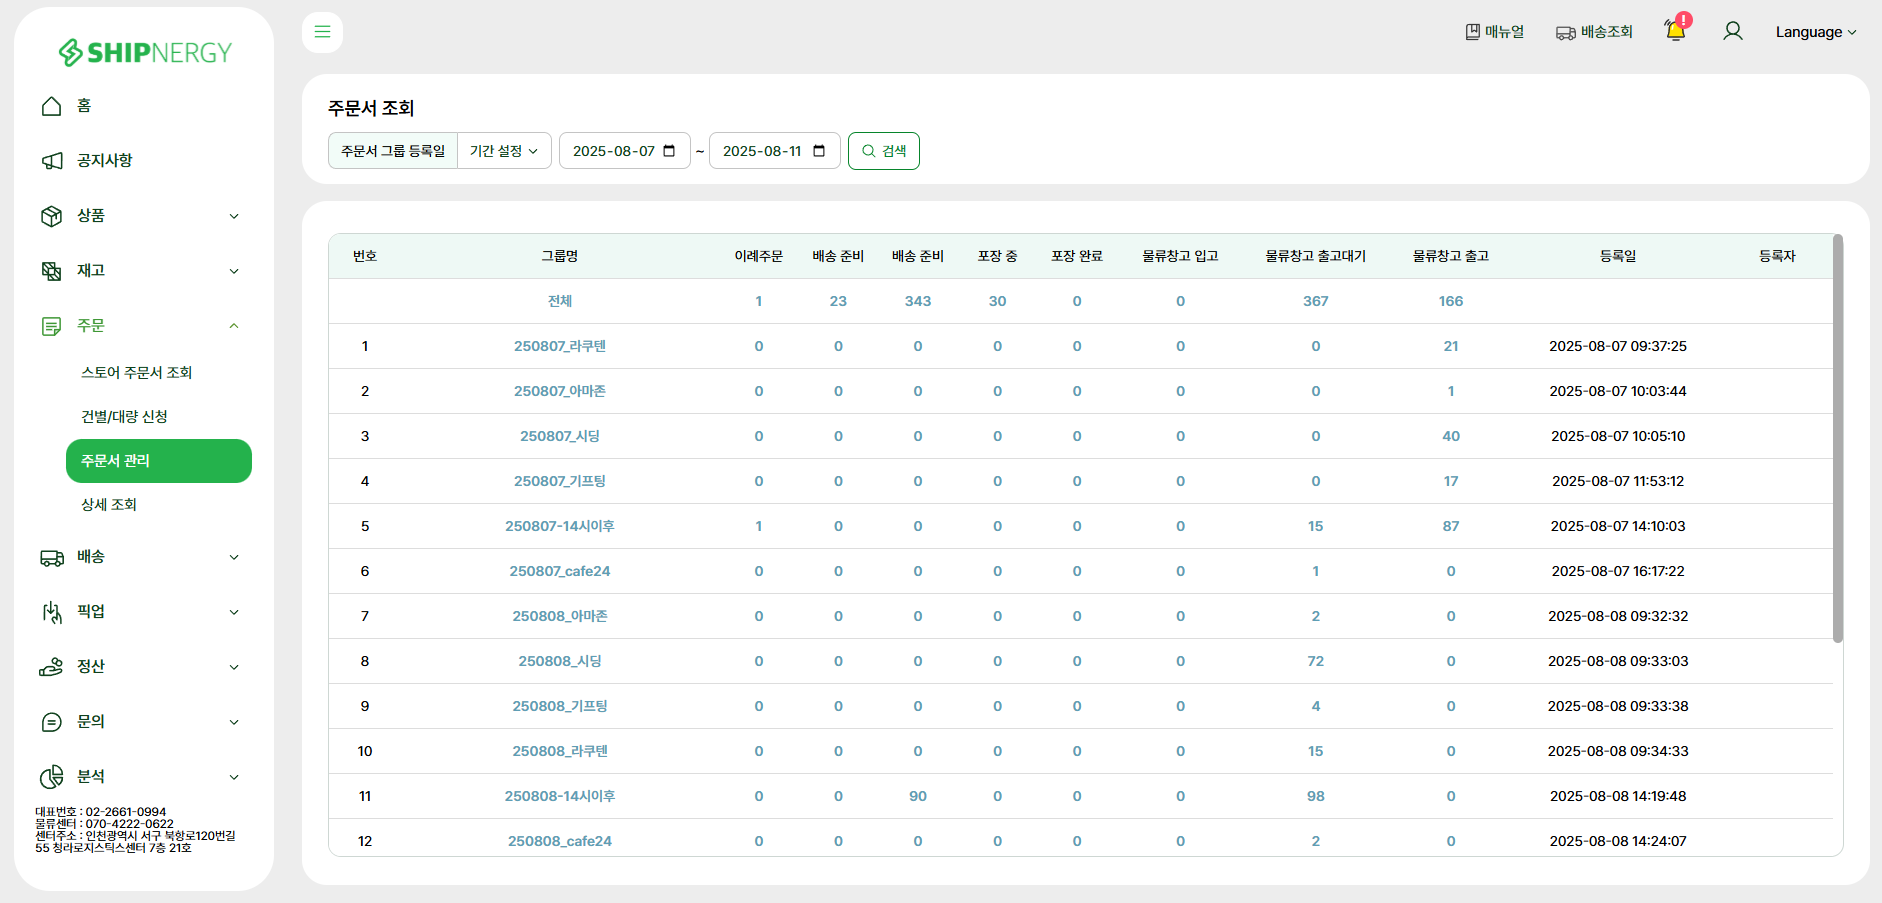
Task: Collapse the 주문 menu section
Action: (234, 326)
